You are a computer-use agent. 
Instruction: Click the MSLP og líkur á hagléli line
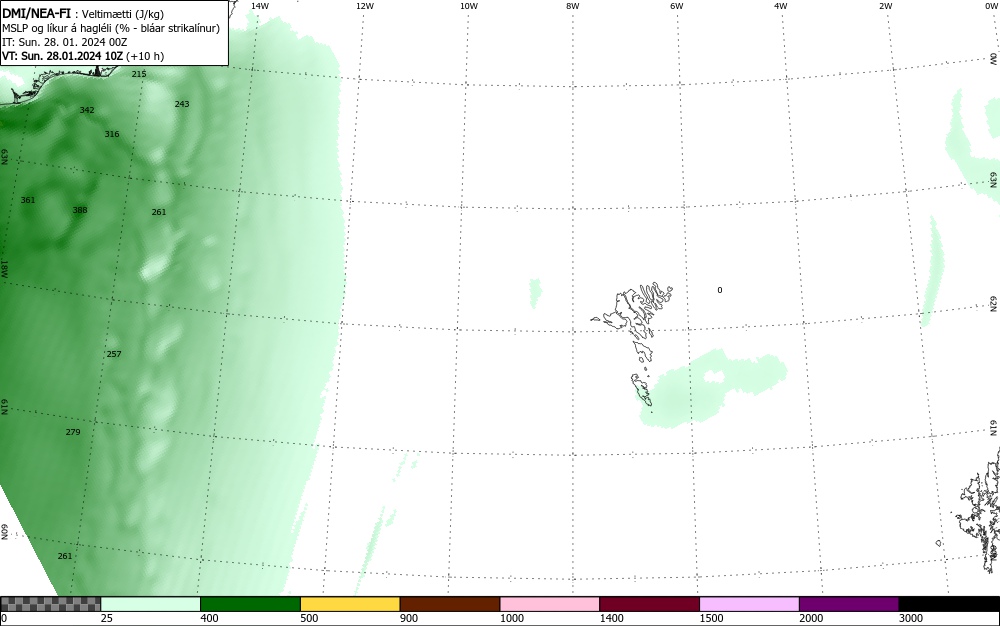(x=111, y=28)
